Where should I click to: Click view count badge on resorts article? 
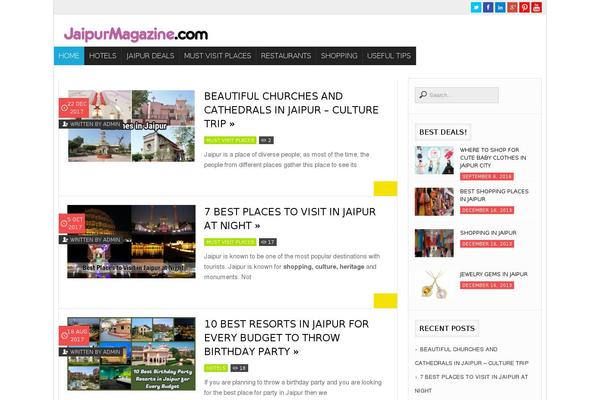tap(239, 368)
